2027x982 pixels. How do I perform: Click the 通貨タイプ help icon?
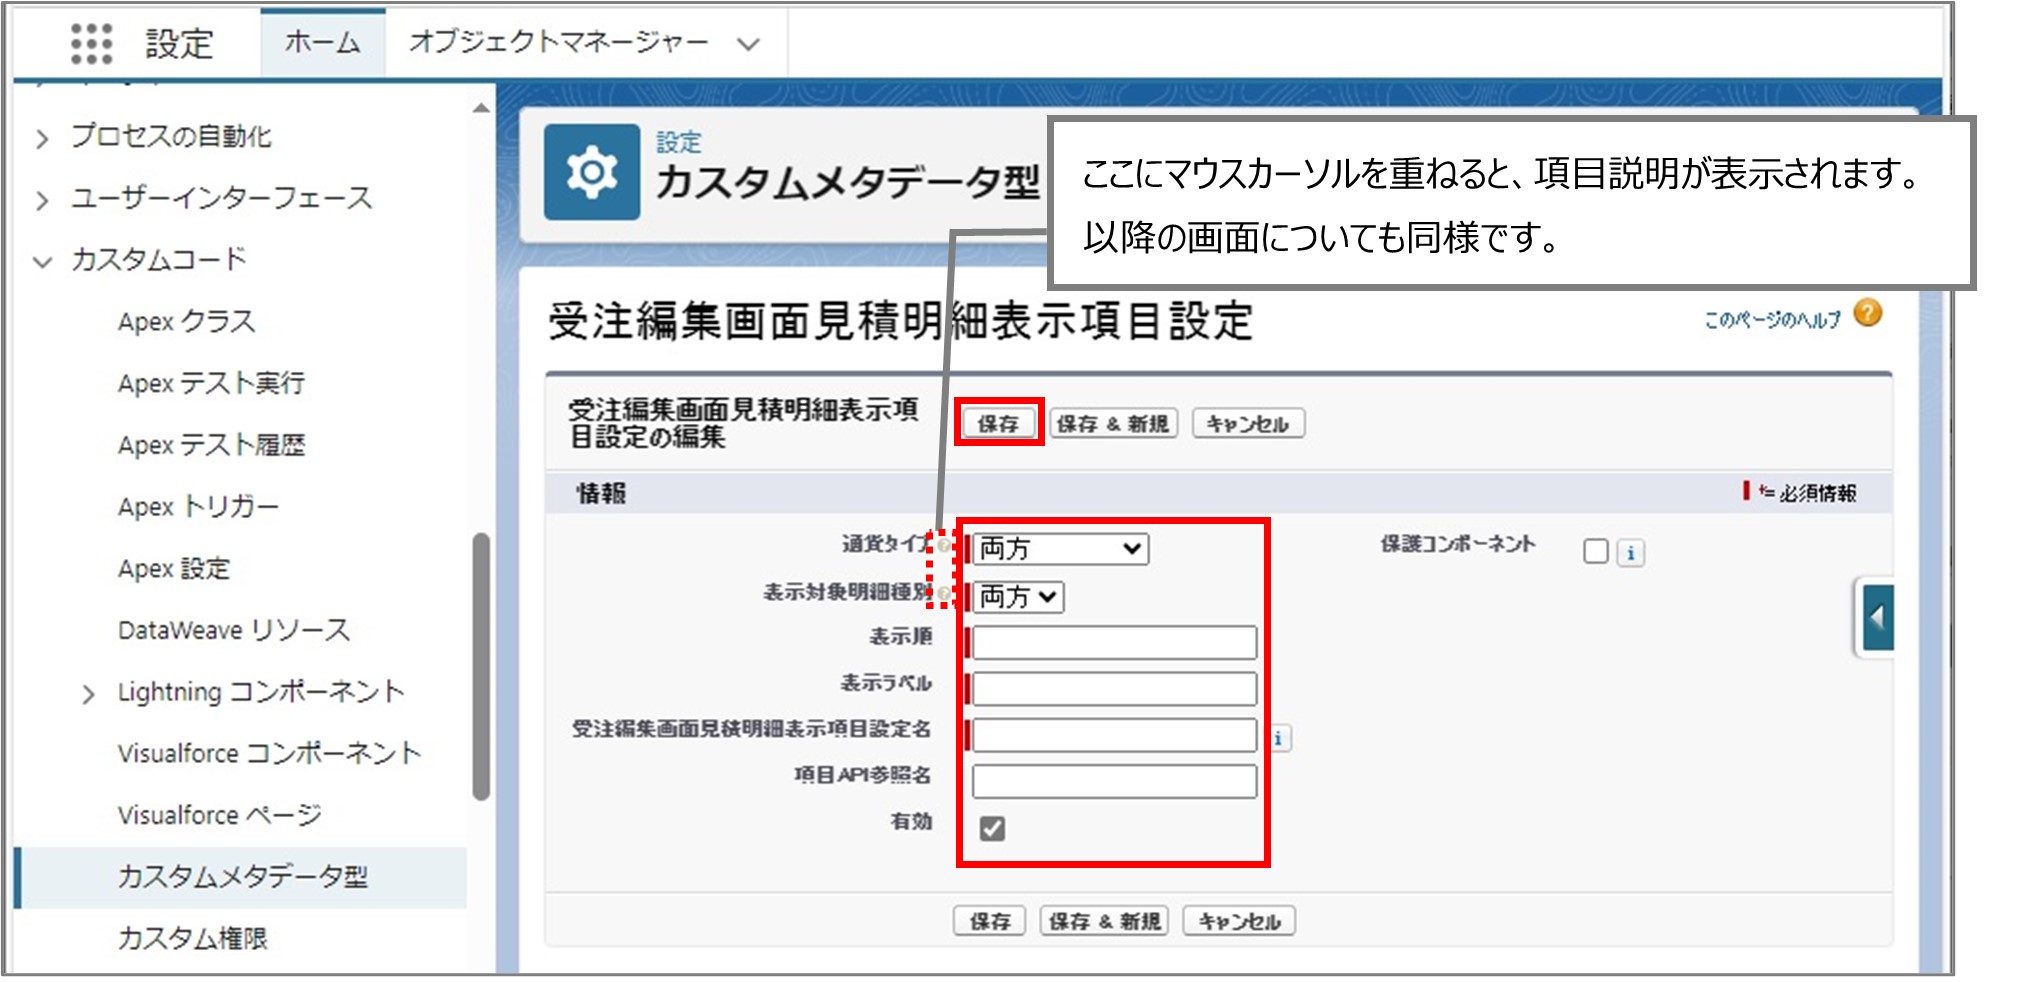(x=944, y=546)
